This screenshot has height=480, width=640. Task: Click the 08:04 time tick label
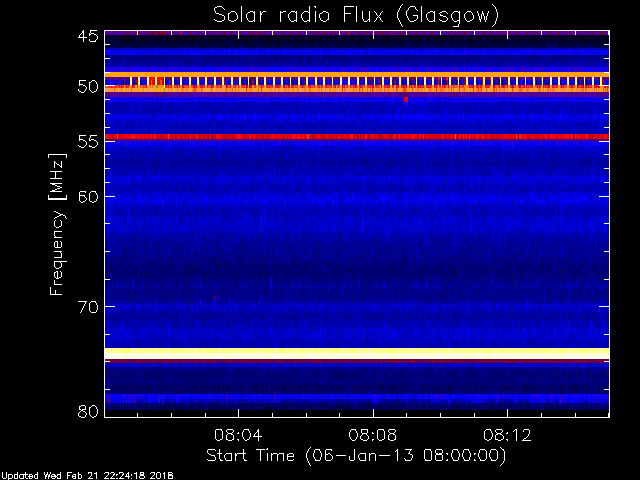[238, 436]
